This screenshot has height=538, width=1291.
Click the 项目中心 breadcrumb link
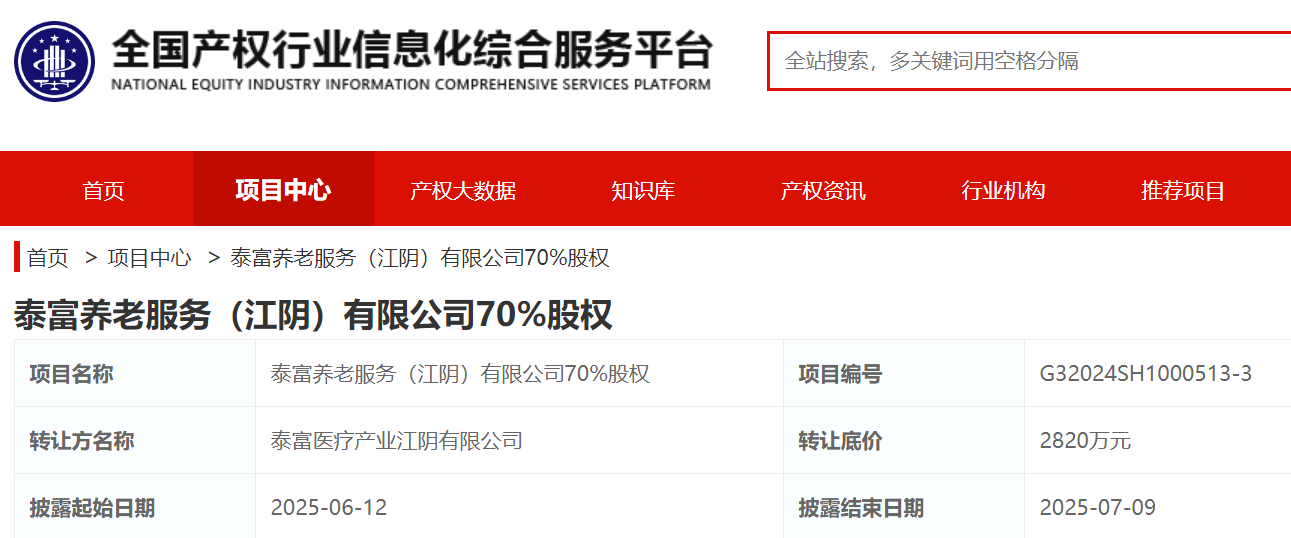click(149, 258)
